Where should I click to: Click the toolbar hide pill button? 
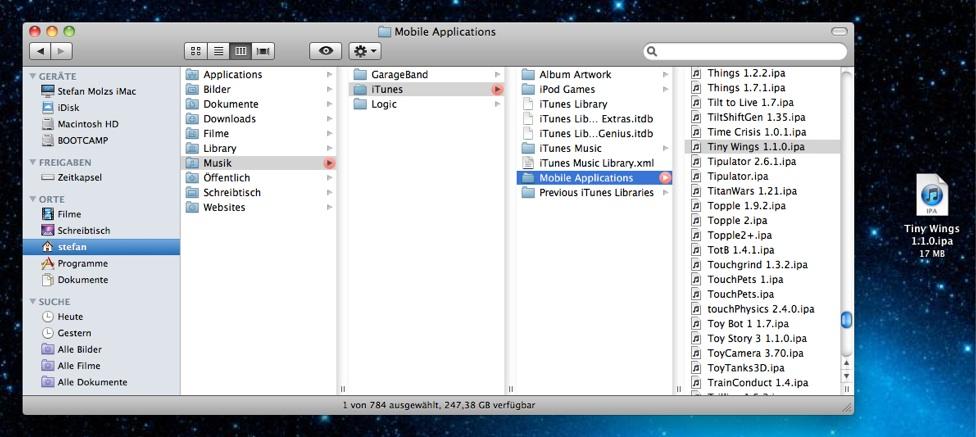click(x=839, y=31)
